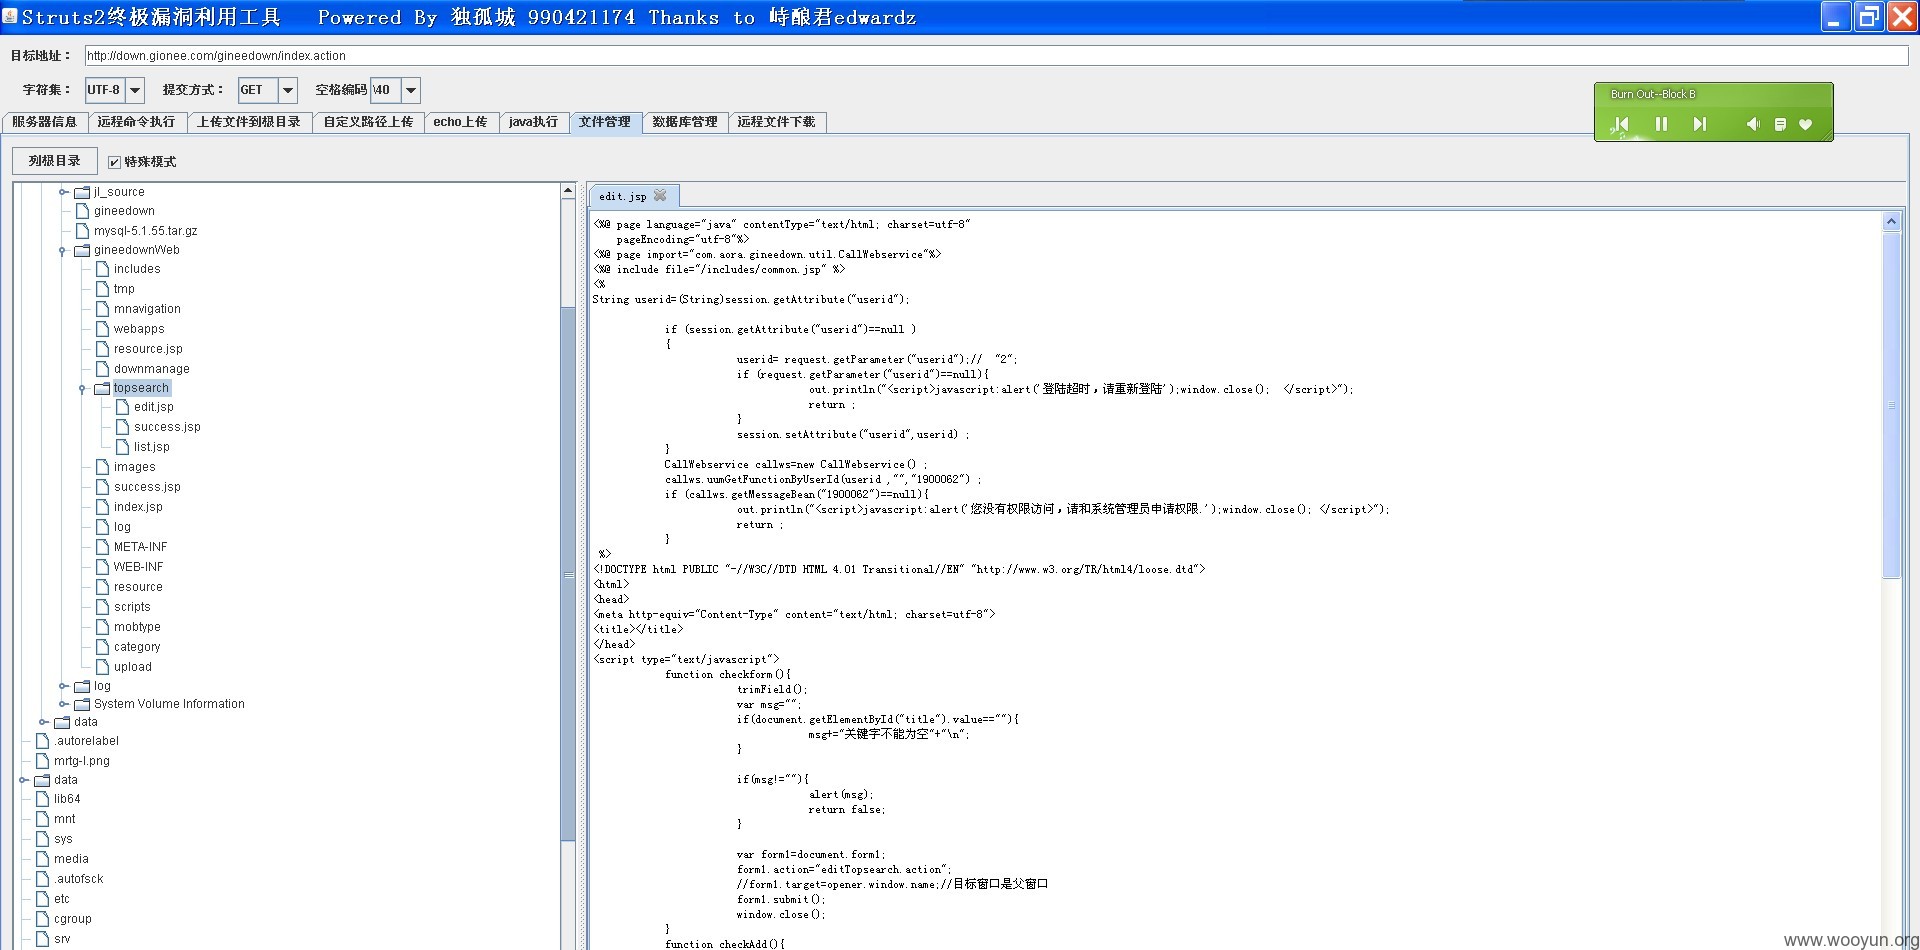The height and width of the screenshot is (950, 1920).
Task: Select the .autofsck tree item
Action: [x=78, y=879]
